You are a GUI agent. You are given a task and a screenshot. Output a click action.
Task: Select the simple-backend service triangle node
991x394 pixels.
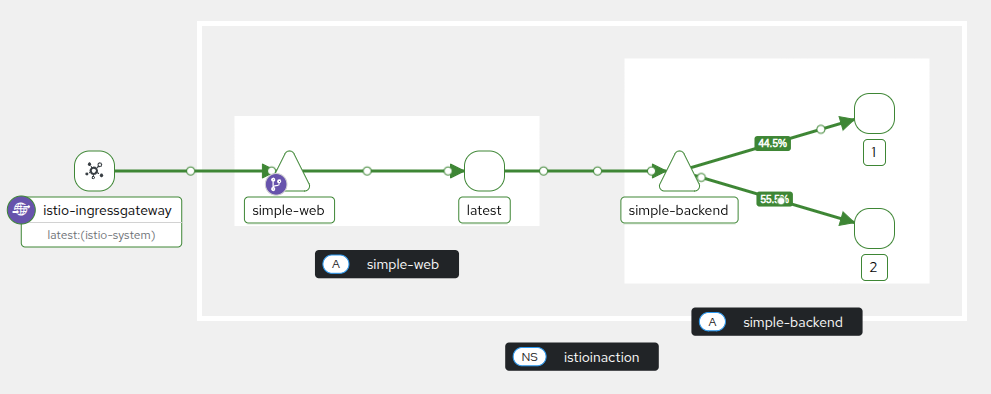(680, 171)
